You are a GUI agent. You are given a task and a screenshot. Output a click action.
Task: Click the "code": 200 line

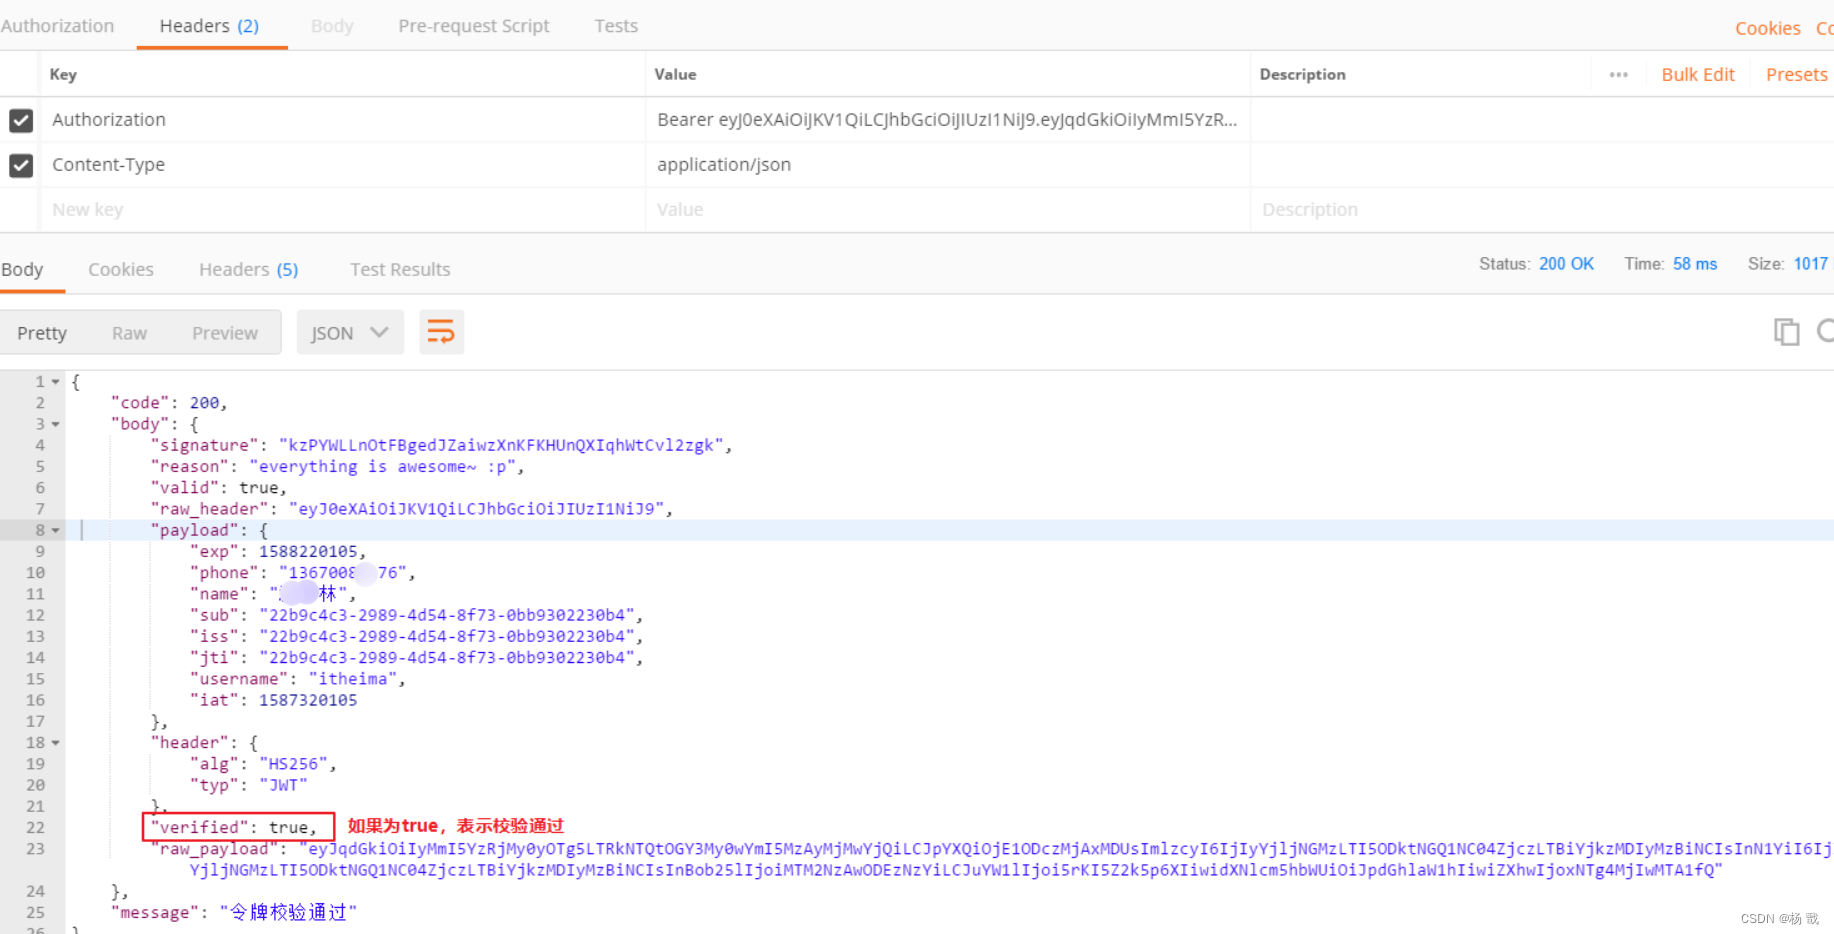169,403
